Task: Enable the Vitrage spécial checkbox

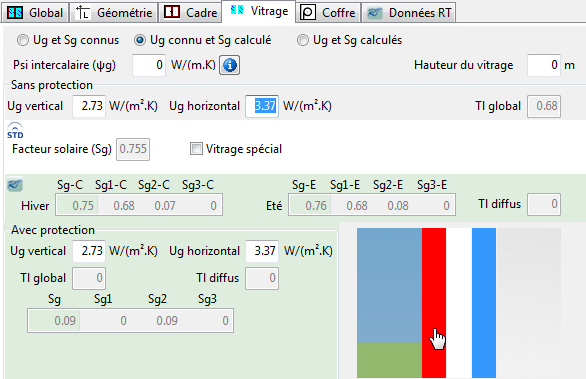Action: pyautogui.click(x=196, y=149)
